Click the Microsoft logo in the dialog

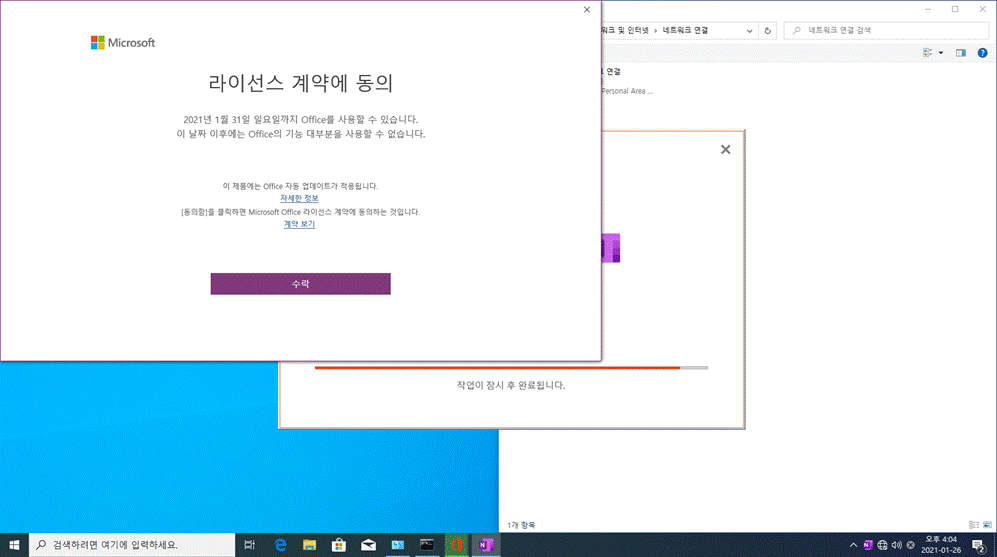tap(123, 43)
